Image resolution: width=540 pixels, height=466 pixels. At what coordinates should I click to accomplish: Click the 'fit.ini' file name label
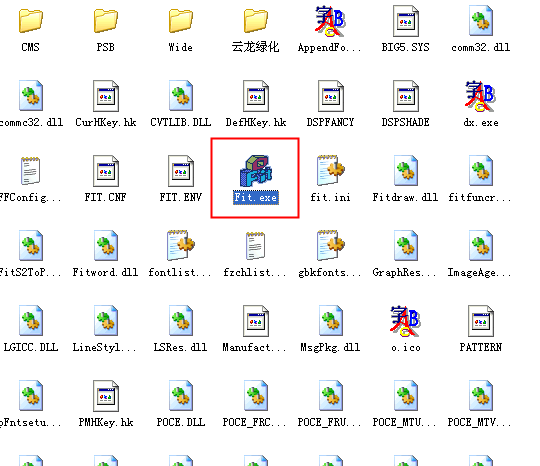tap(331, 197)
